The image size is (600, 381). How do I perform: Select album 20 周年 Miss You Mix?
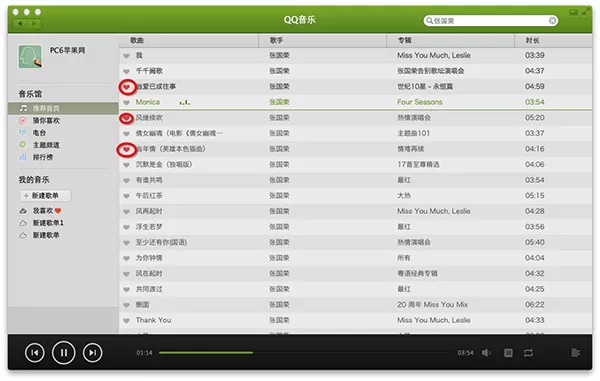click(432, 304)
